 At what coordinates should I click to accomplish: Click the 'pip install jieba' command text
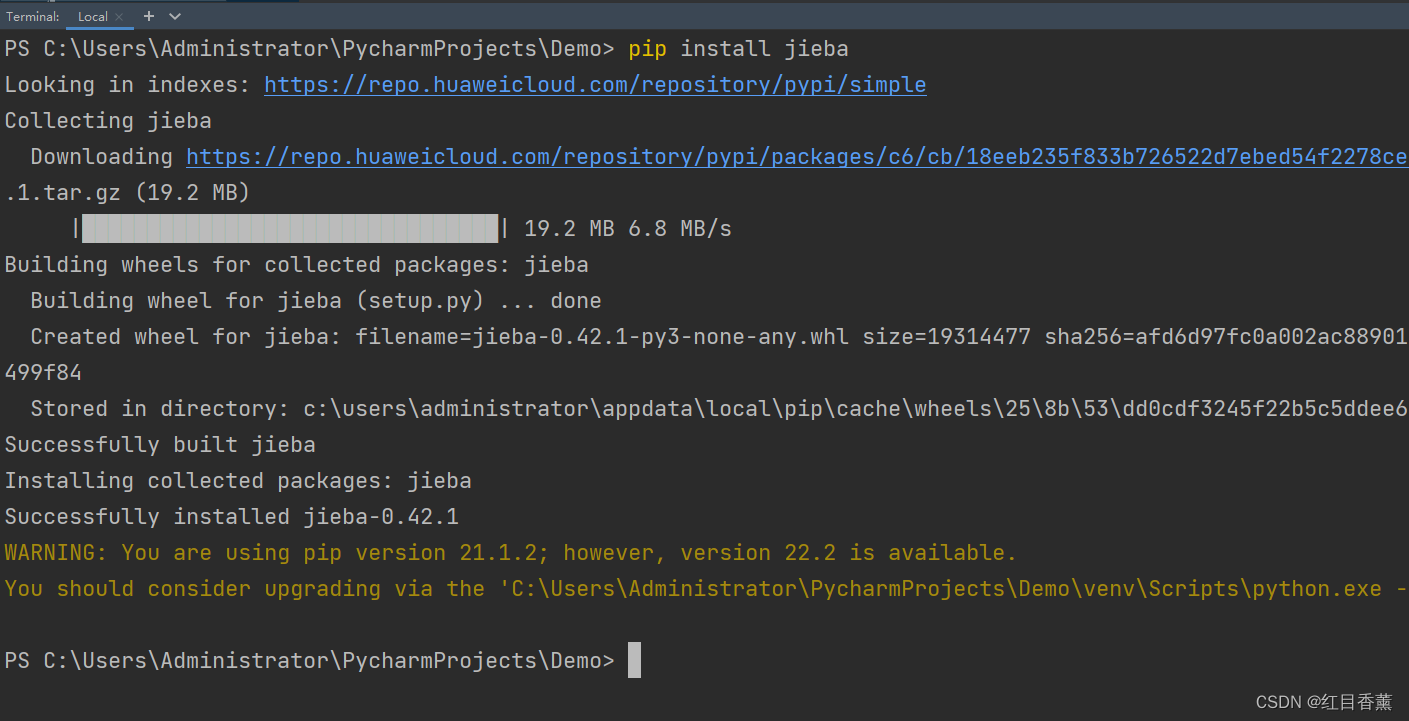[x=737, y=48]
